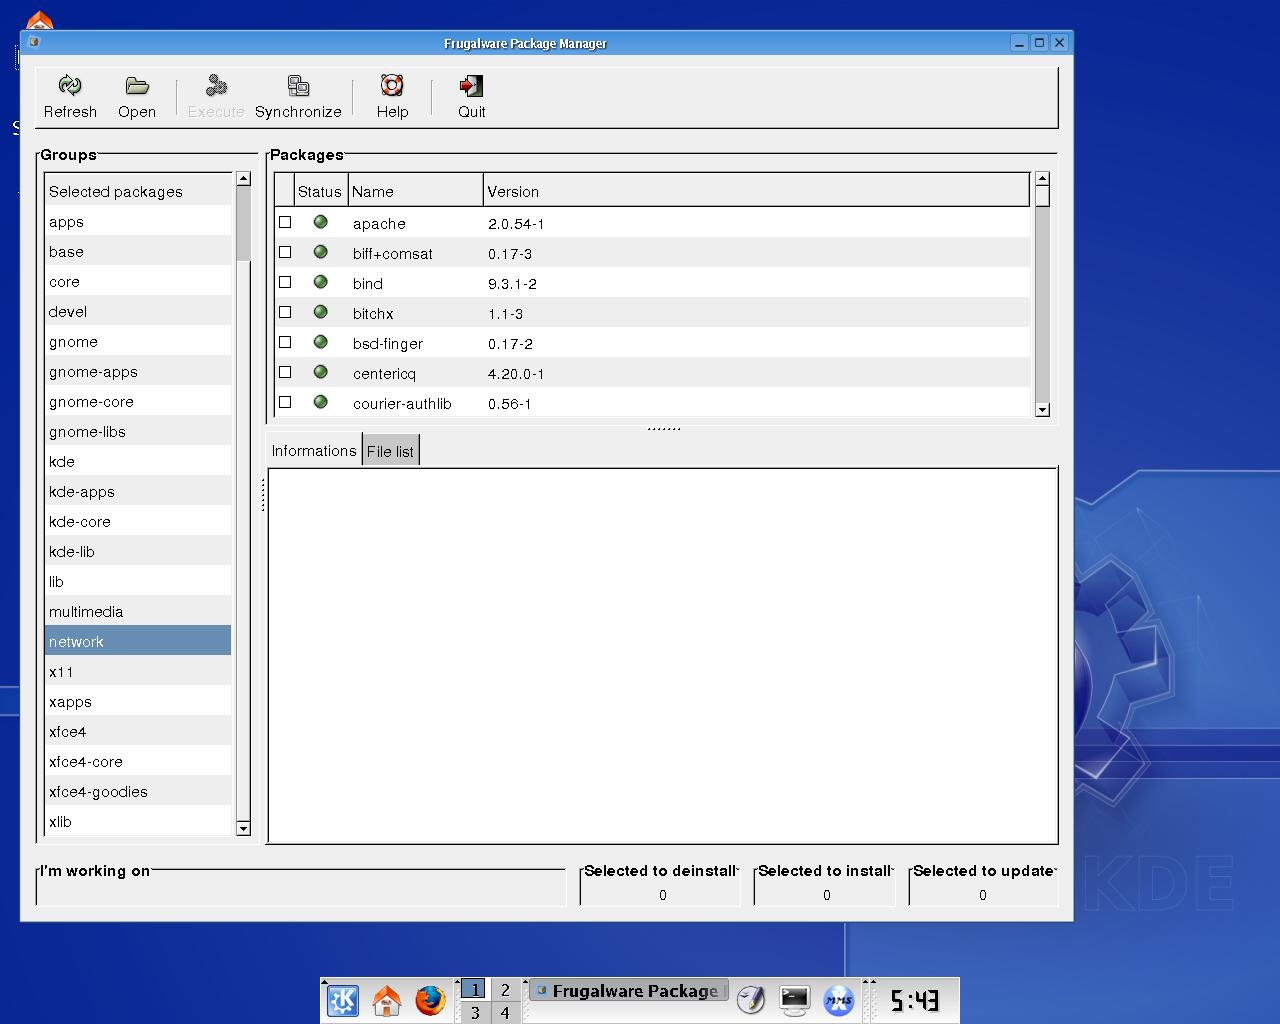Select the "apache" package name
The width and height of the screenshot is (1280, 1024).
[379, 223]
